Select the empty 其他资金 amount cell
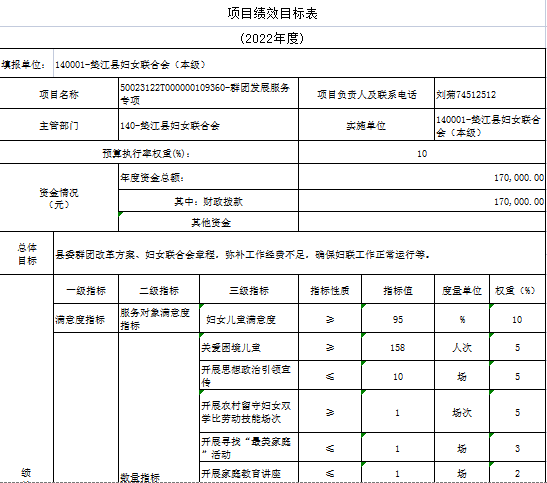The image size is (547, 483). coord(422,222)
